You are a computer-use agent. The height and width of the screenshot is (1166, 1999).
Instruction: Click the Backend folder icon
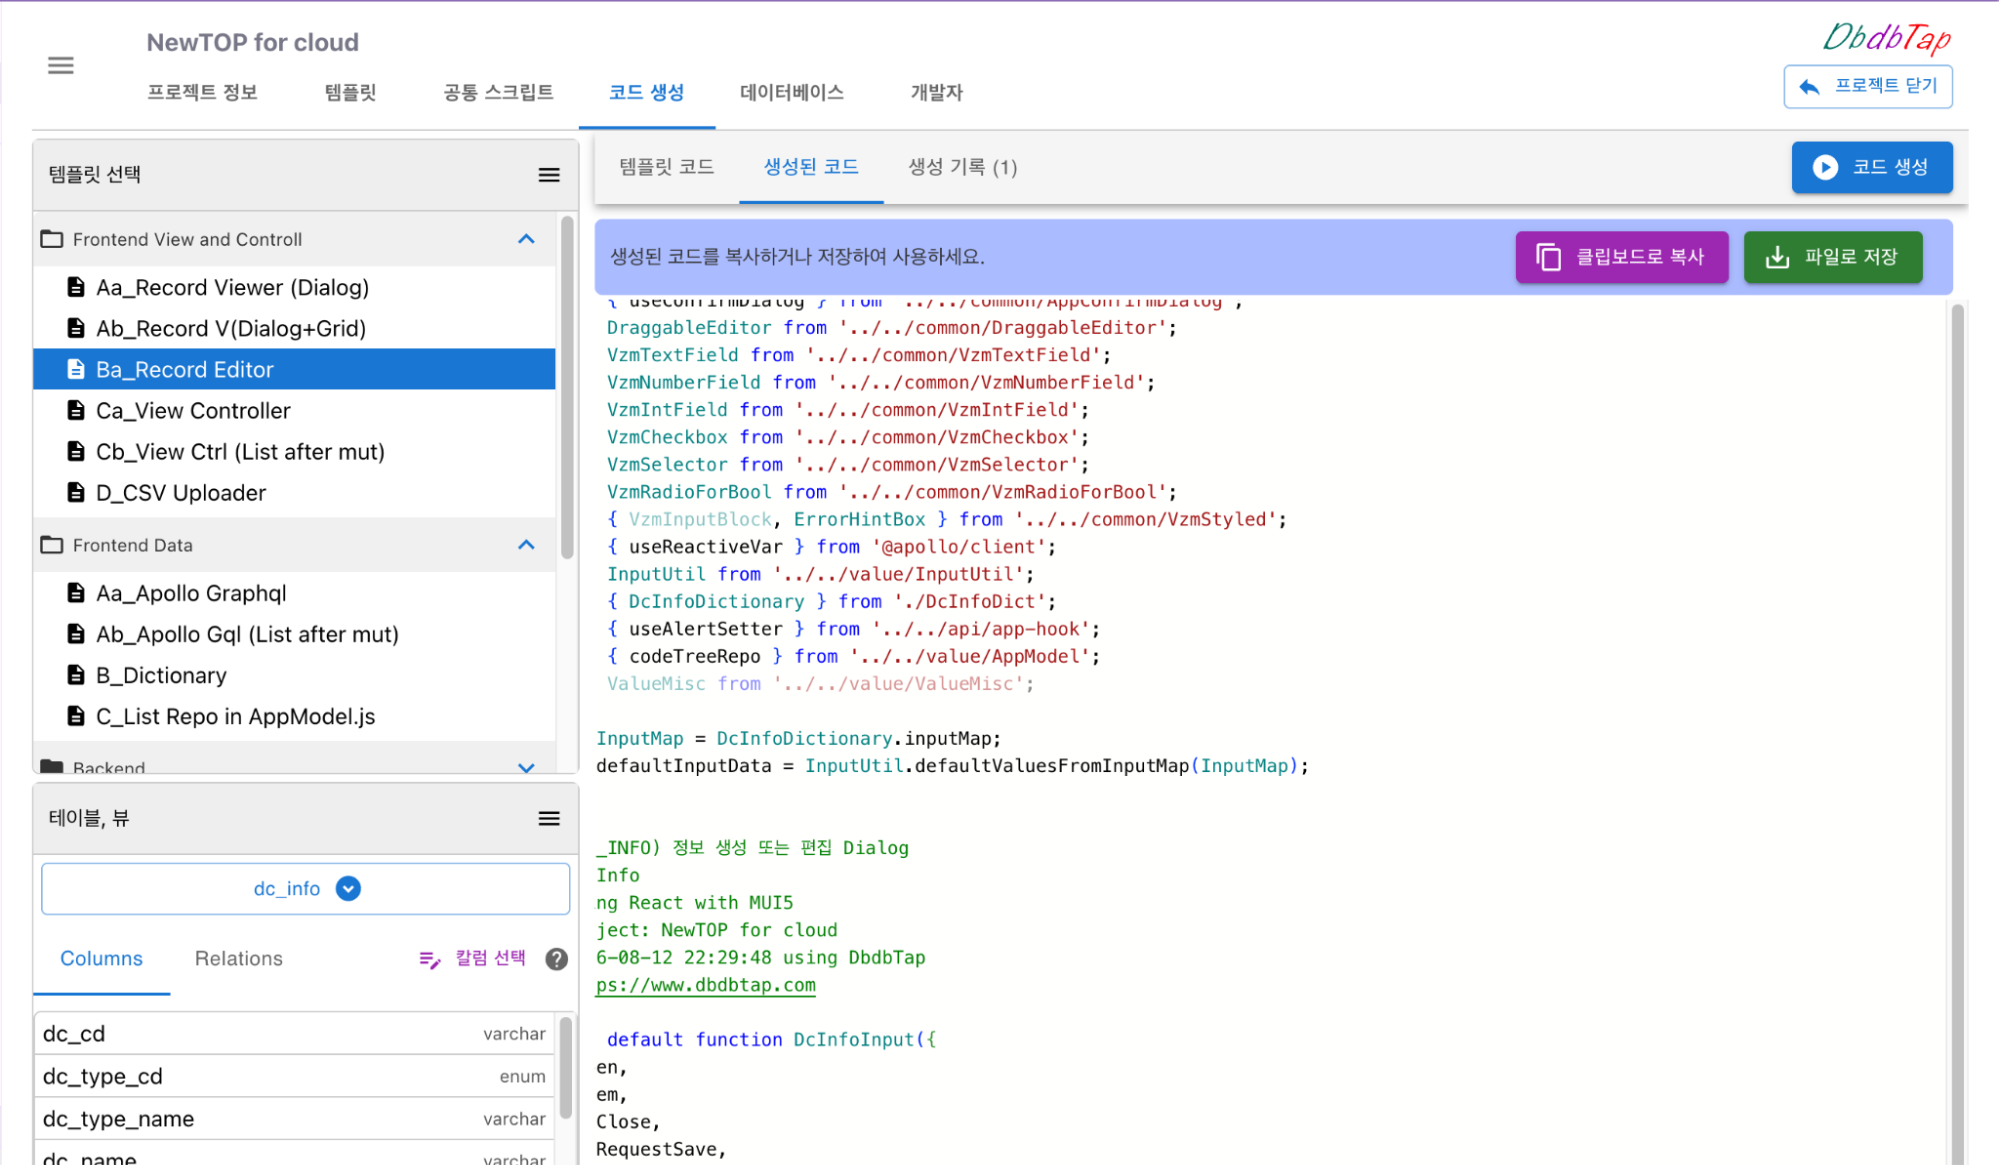point(52,767)
